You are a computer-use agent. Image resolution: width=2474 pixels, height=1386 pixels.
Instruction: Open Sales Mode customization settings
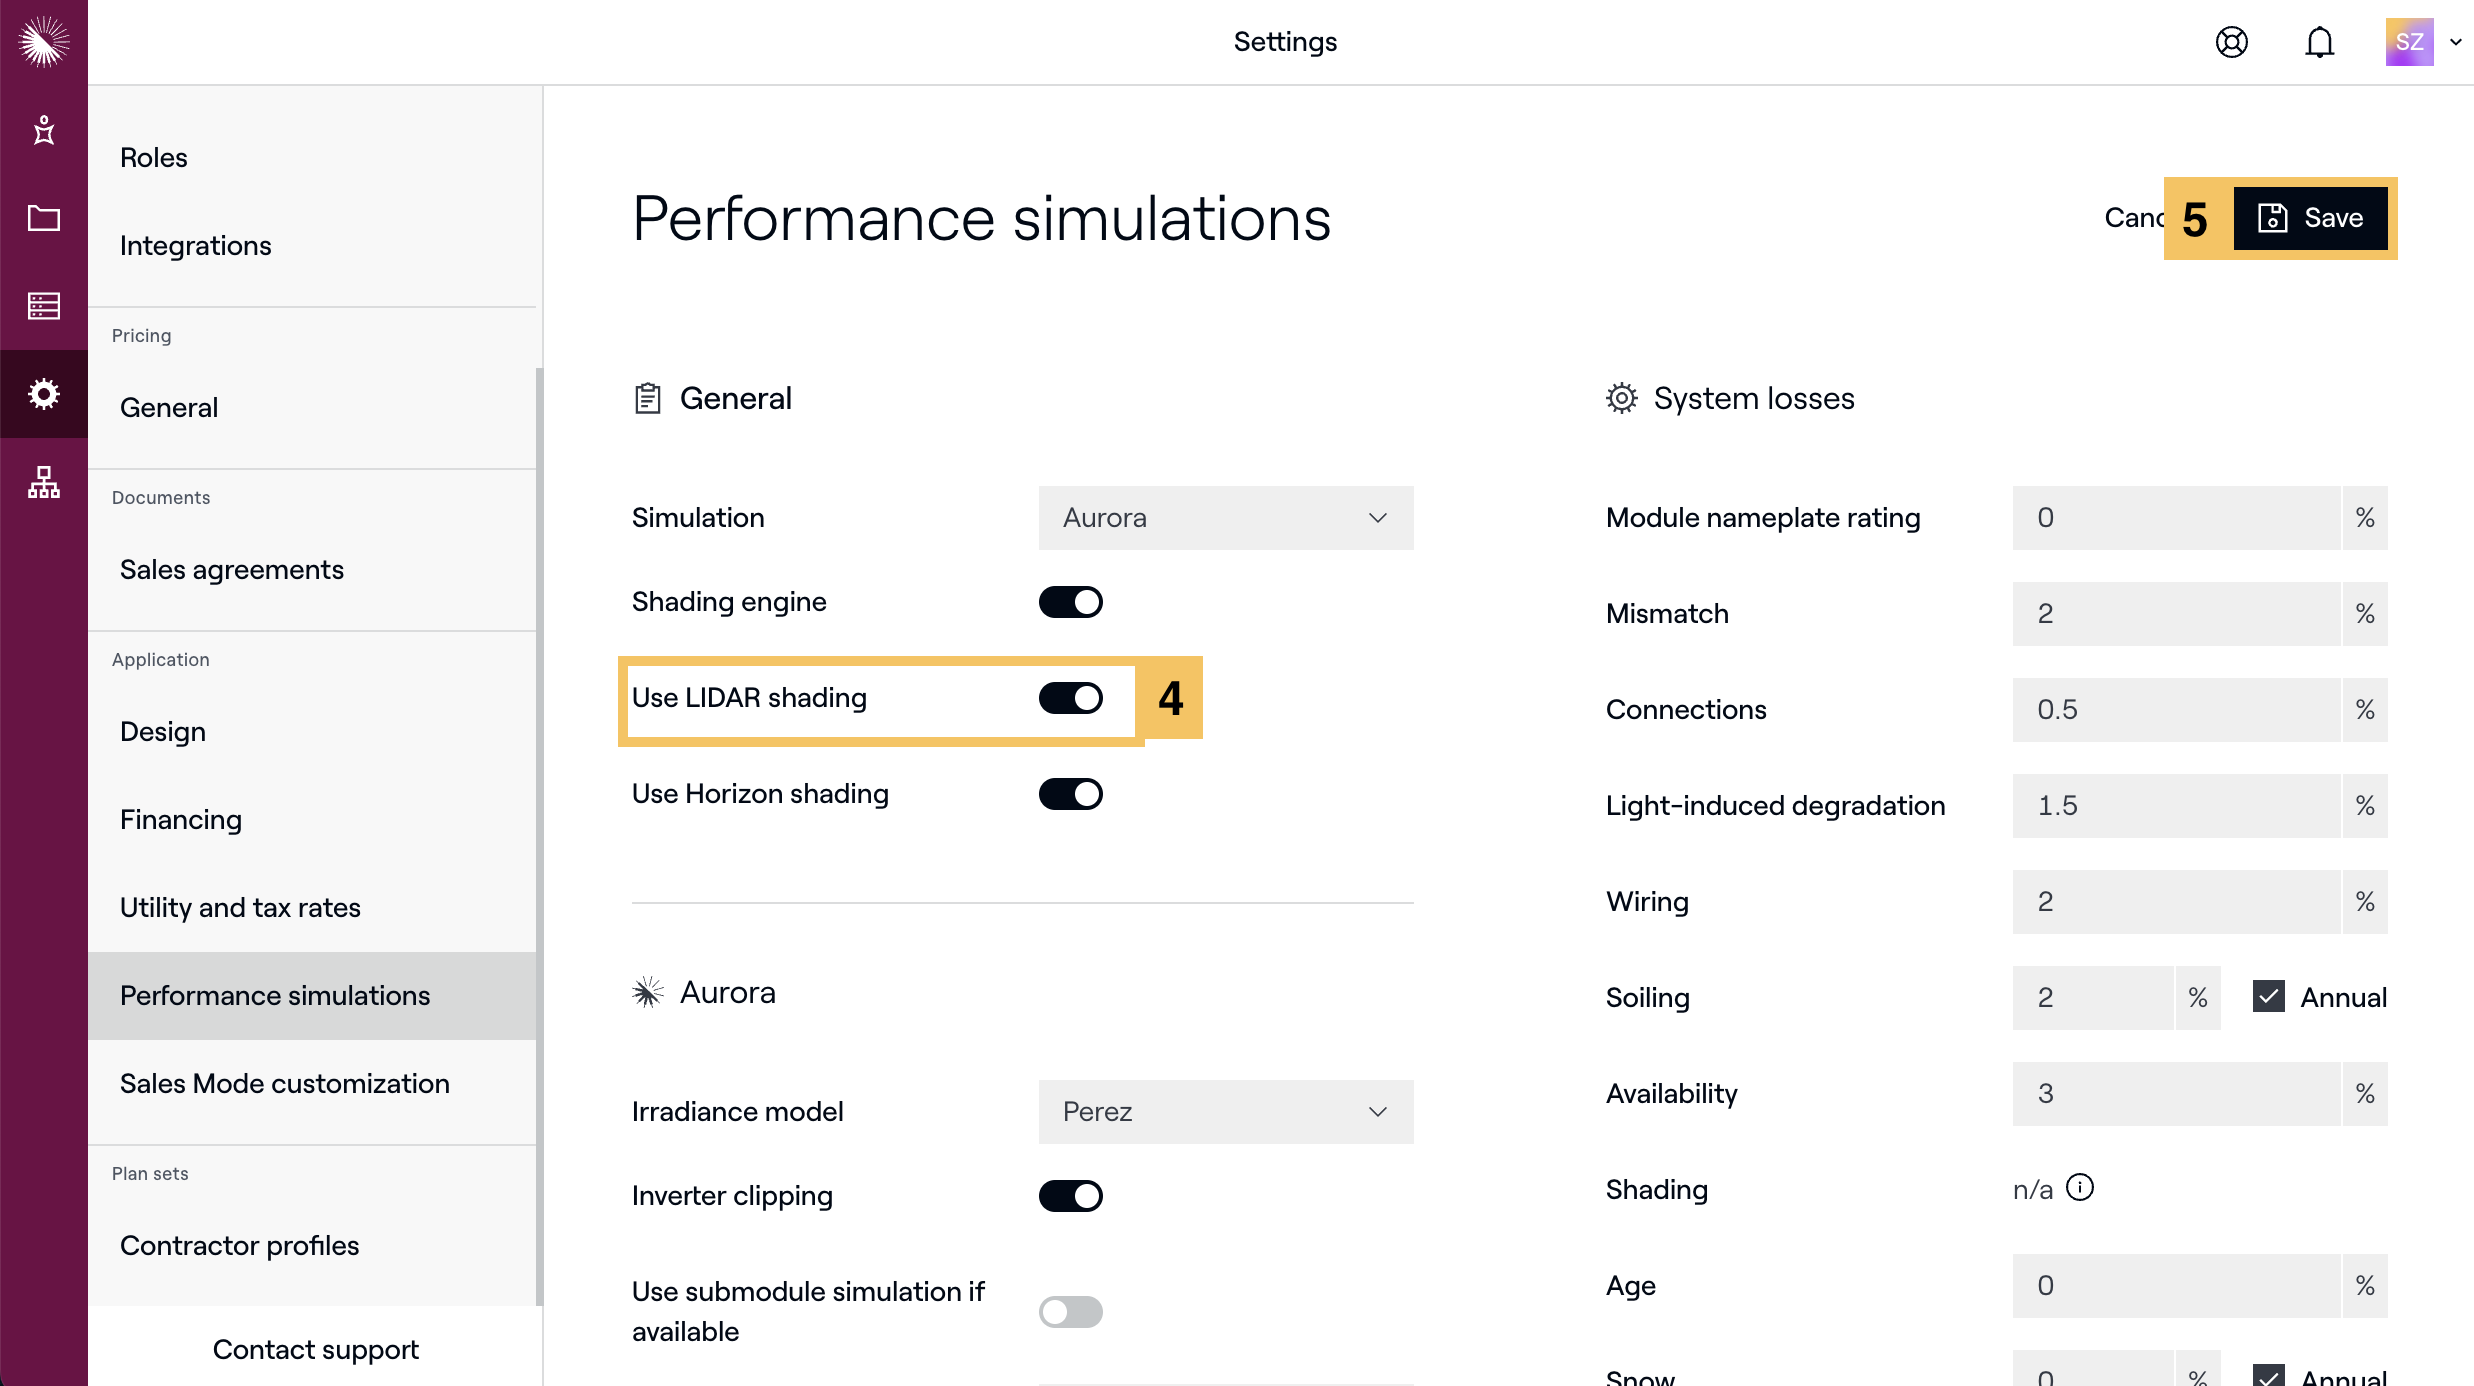pyautogui.click(x=285, y=1084)
